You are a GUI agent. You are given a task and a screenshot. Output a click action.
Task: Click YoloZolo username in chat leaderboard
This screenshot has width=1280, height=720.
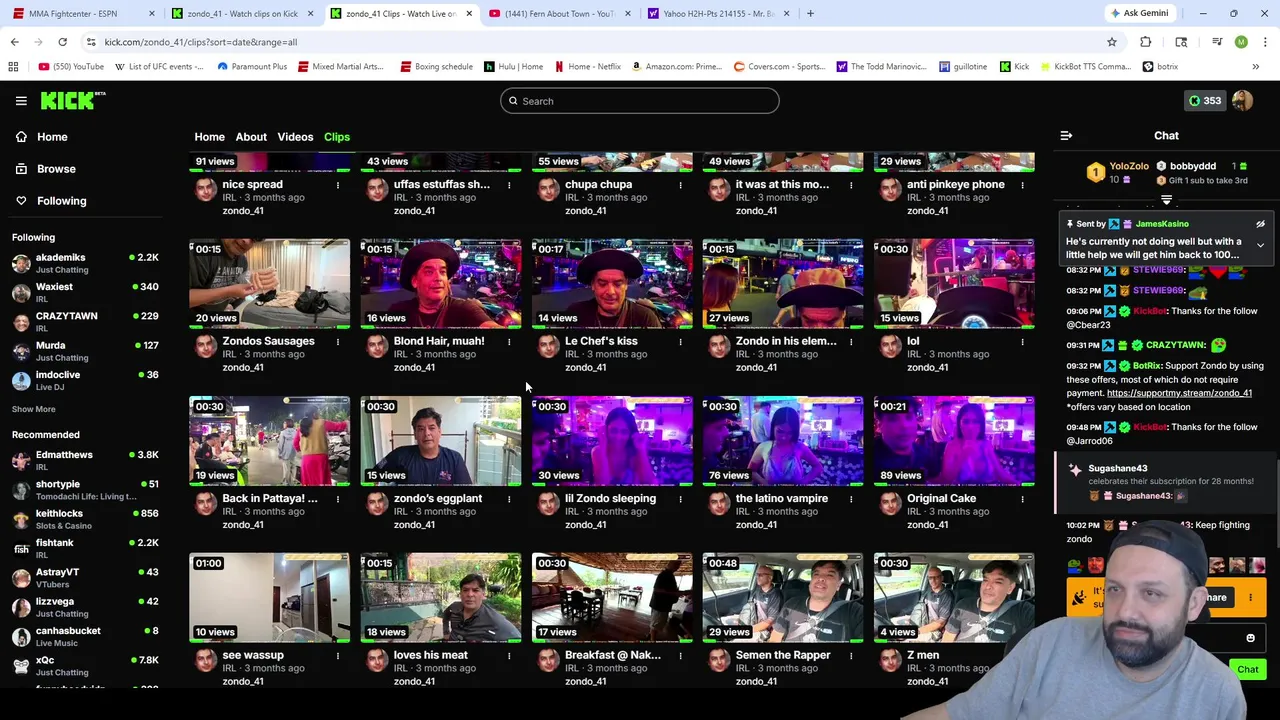(x=1128, y=167)
